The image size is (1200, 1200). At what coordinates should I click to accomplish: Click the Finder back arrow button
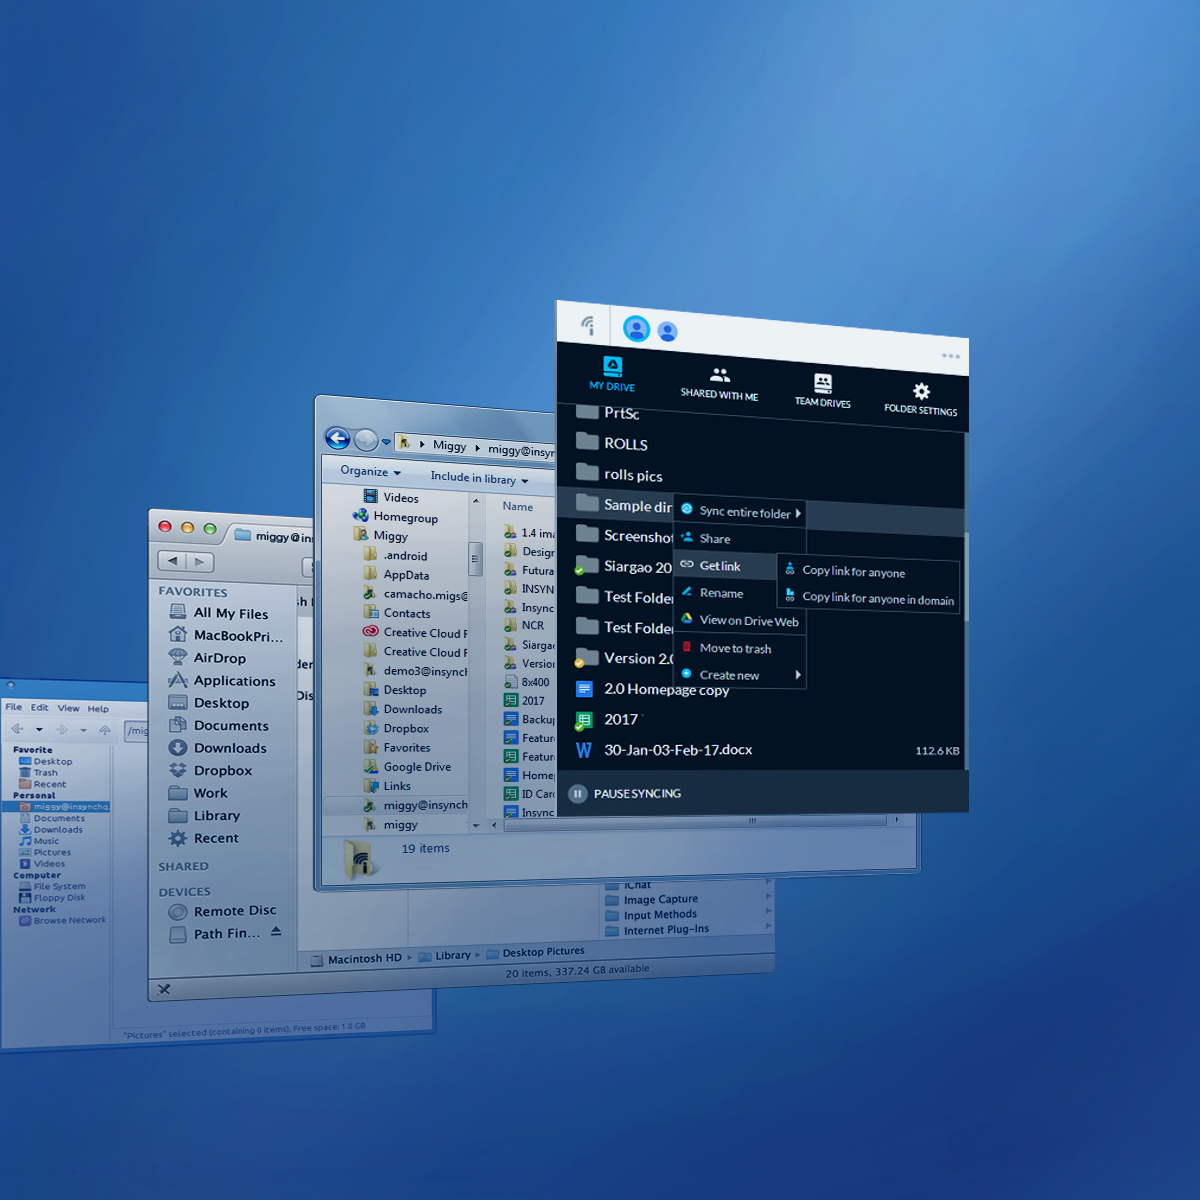[x=173, y=561]
